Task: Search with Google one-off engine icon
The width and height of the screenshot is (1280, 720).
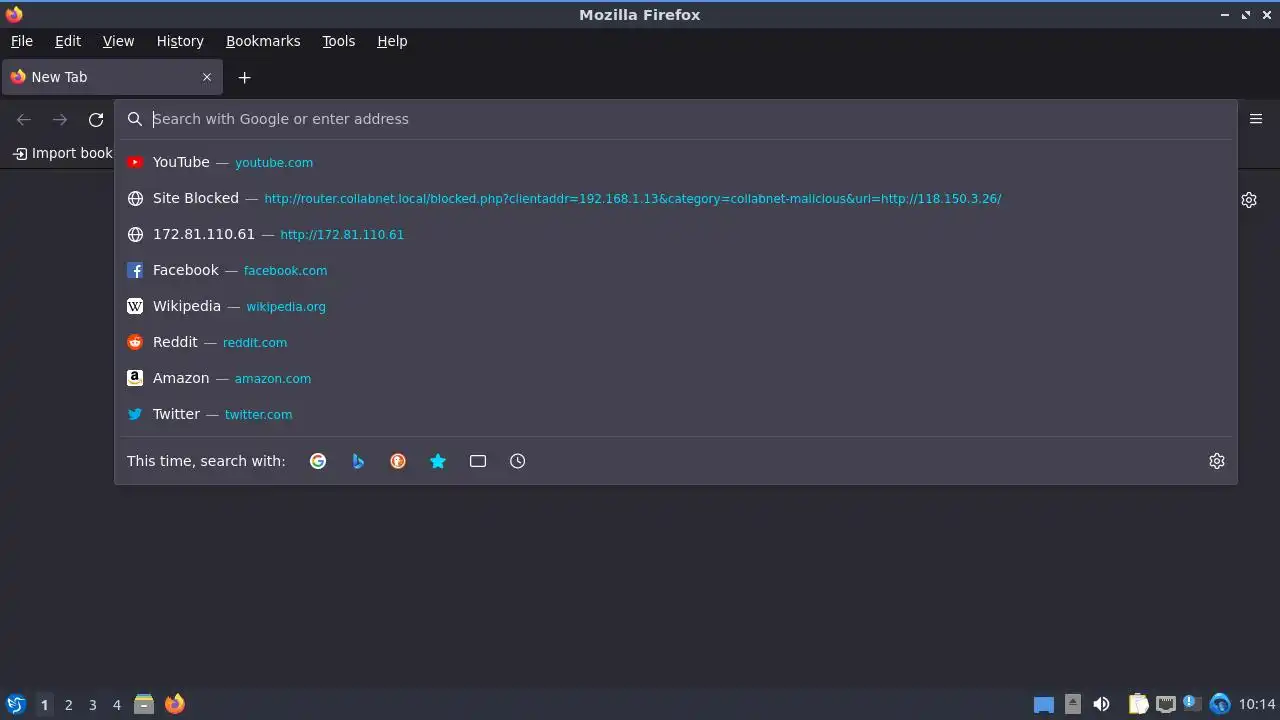Action: tap(318, 461)
